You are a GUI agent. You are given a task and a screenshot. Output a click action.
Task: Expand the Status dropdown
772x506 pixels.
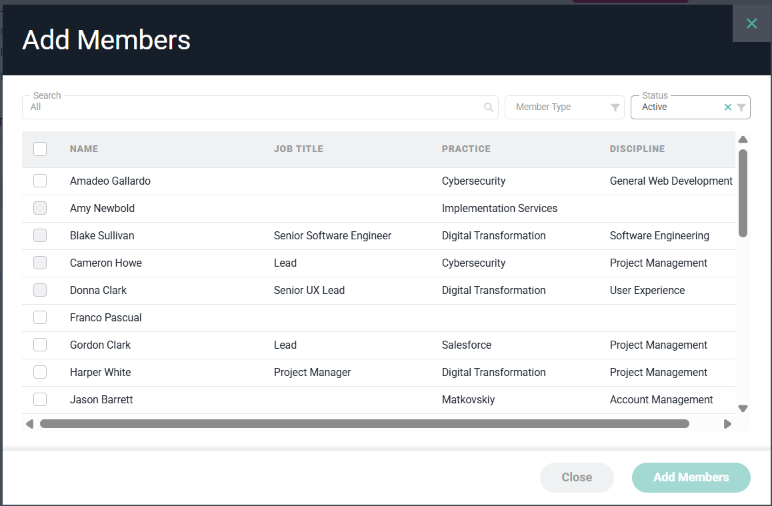click(690, 107)
